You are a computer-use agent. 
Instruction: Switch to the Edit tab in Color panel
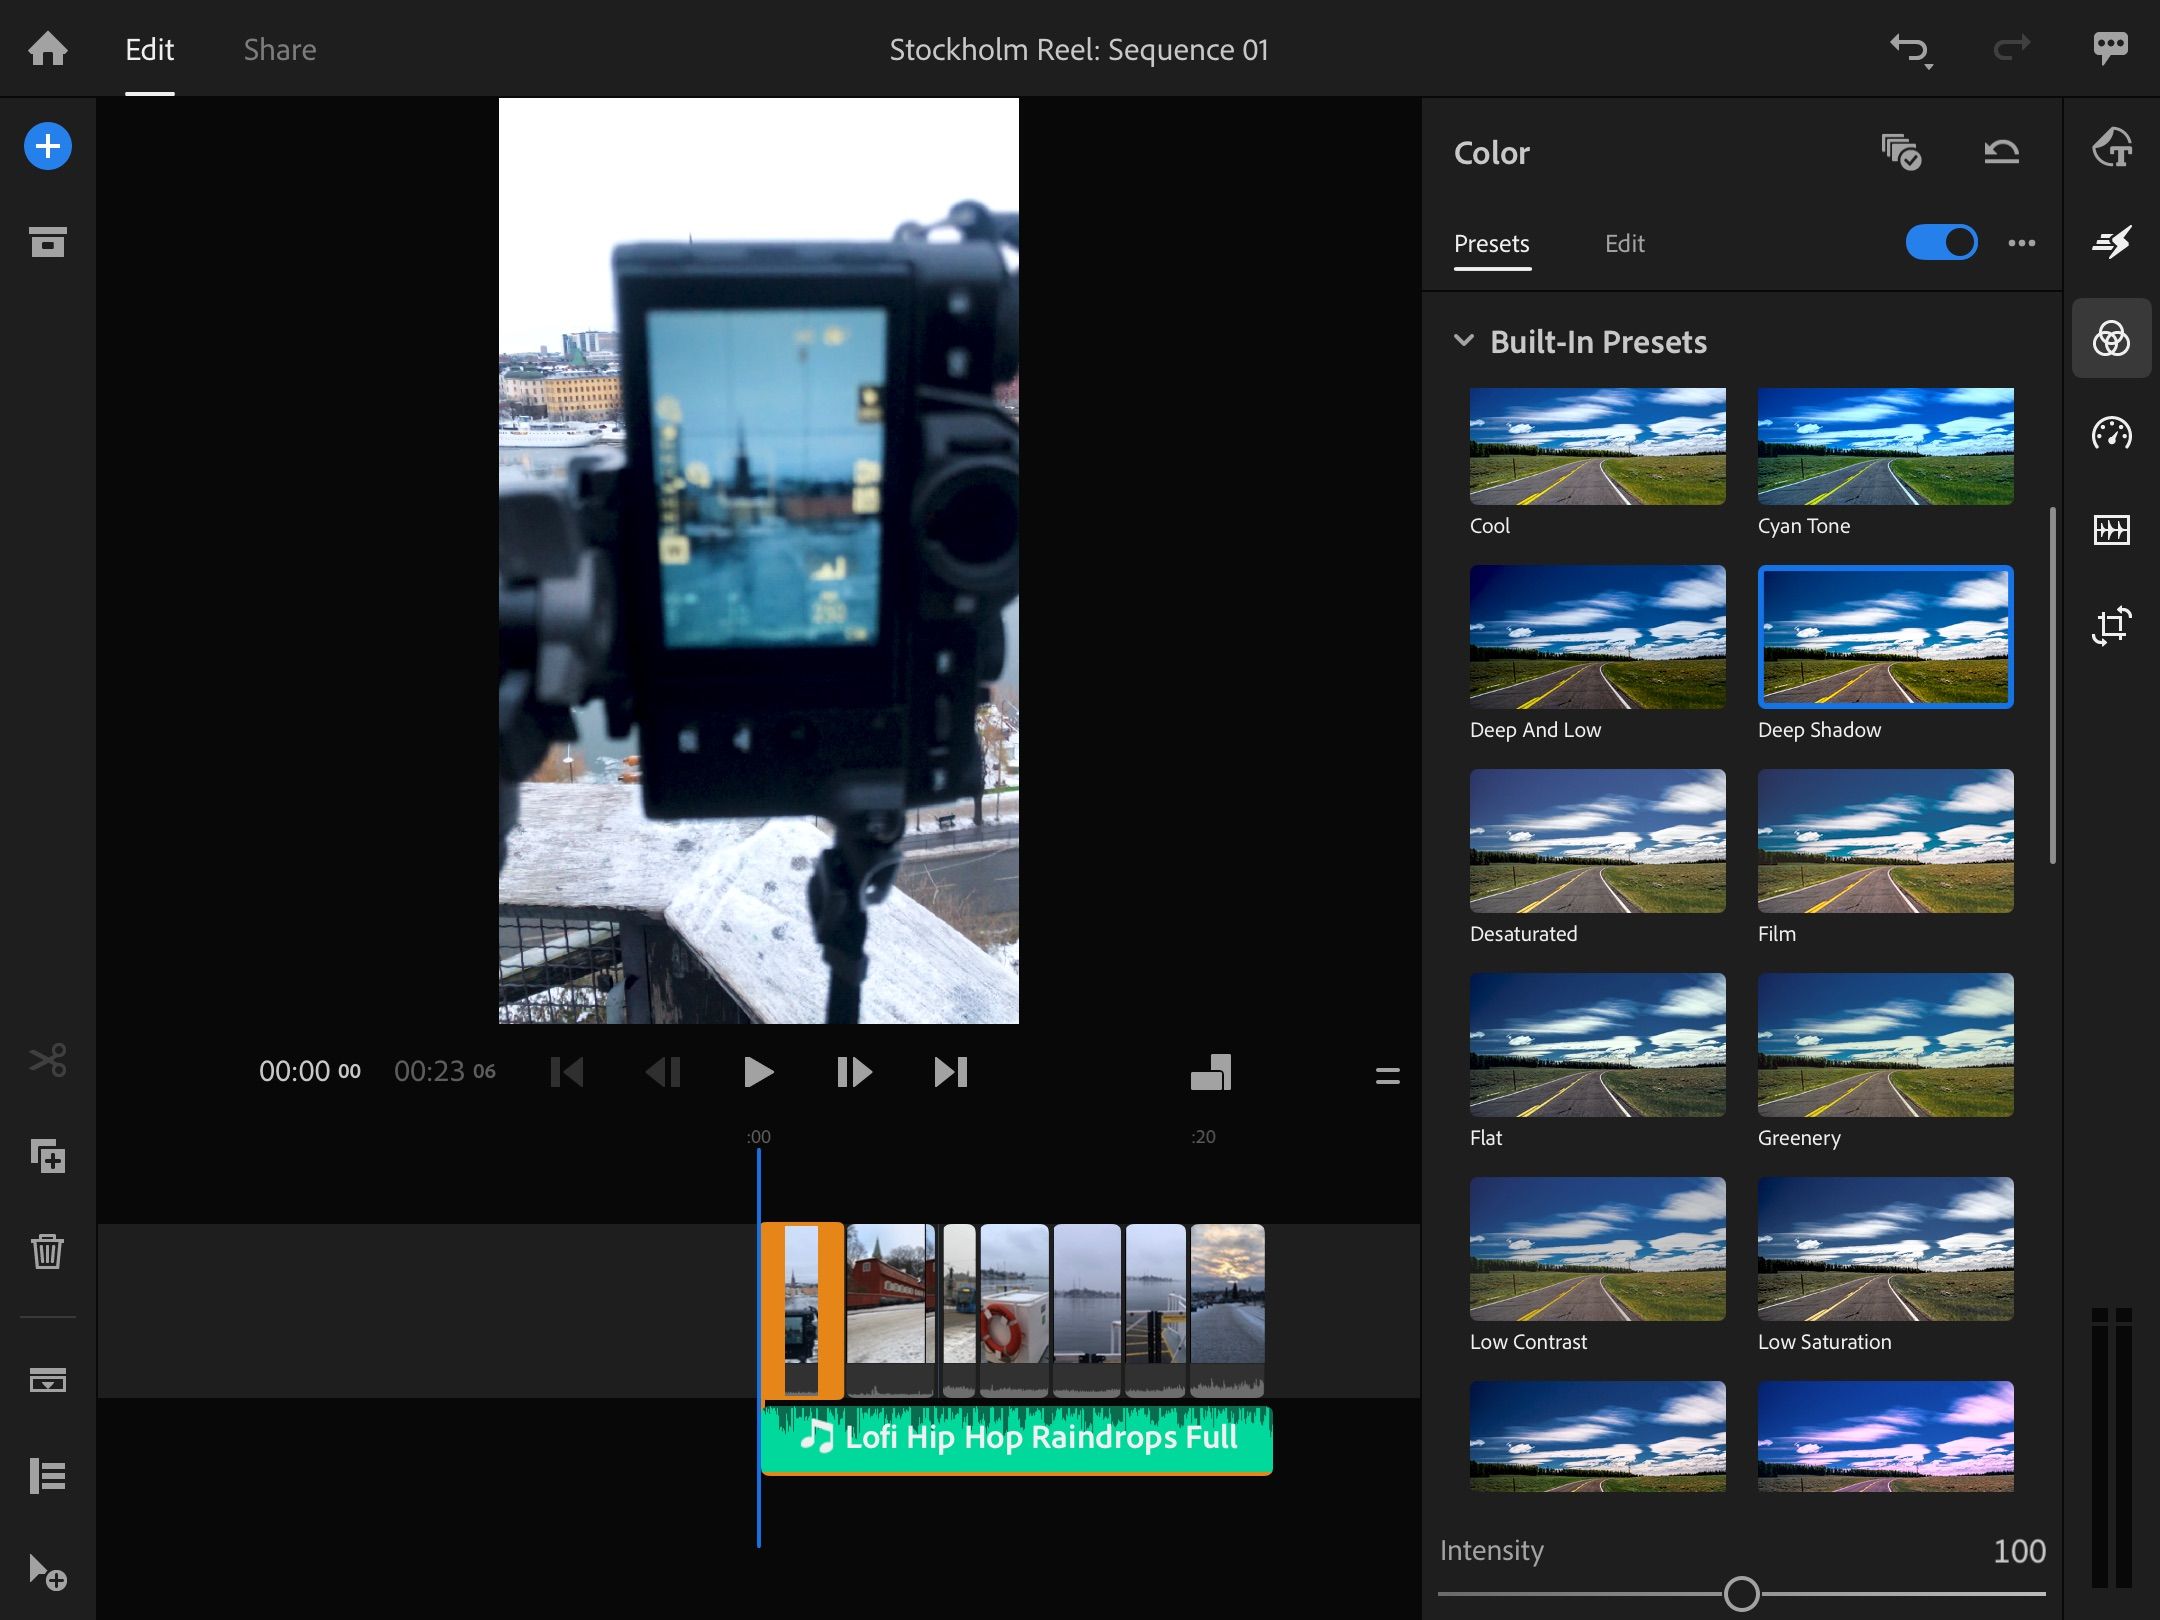pos(1624,243)
